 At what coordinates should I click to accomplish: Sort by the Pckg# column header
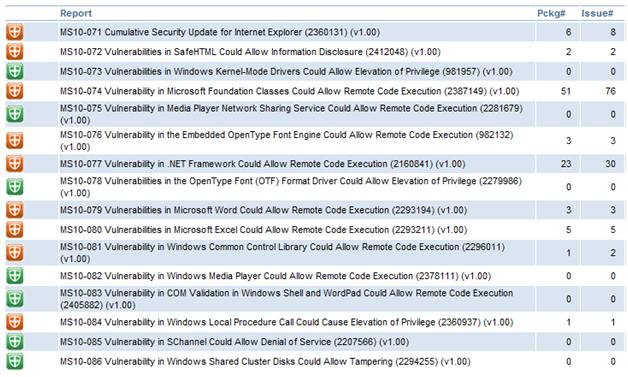coord(551,13)
